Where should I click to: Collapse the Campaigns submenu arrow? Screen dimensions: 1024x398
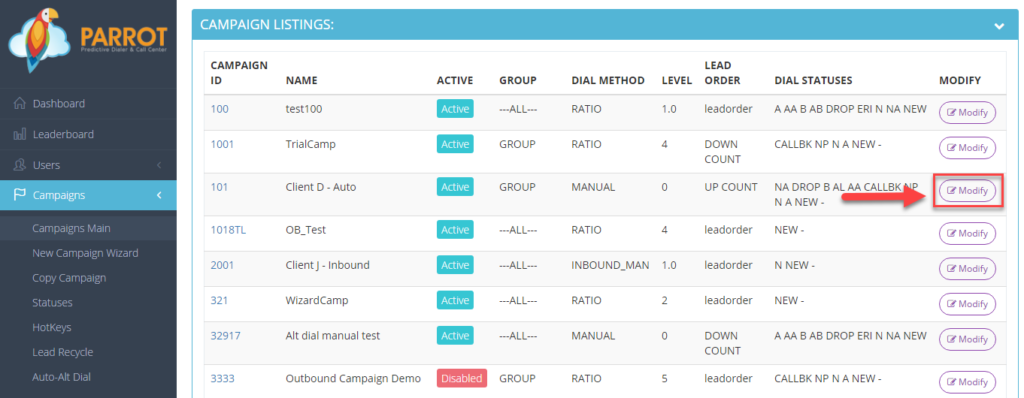[159, 195]
